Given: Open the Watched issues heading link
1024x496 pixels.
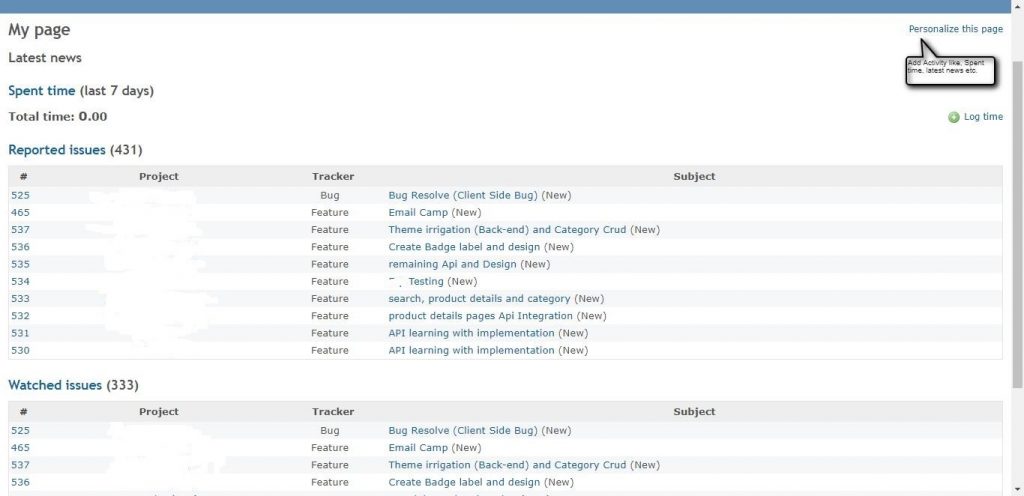Looking at the screenshot, I should [x=55, y=385].
